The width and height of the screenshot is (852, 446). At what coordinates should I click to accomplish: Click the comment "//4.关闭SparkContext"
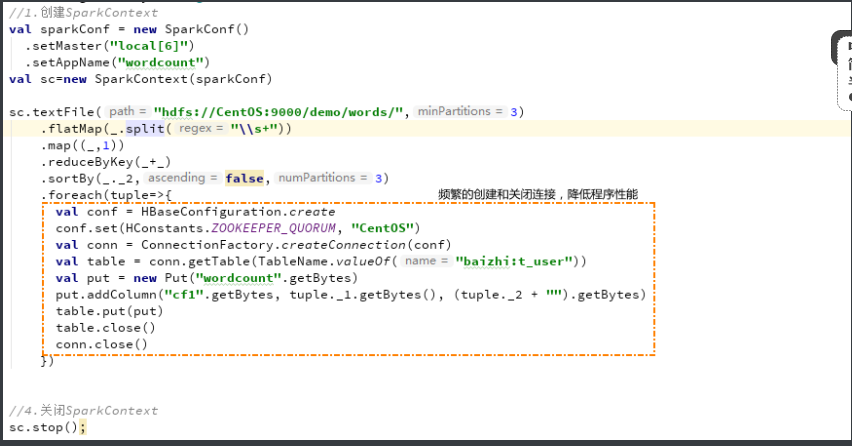click(84, 411)
